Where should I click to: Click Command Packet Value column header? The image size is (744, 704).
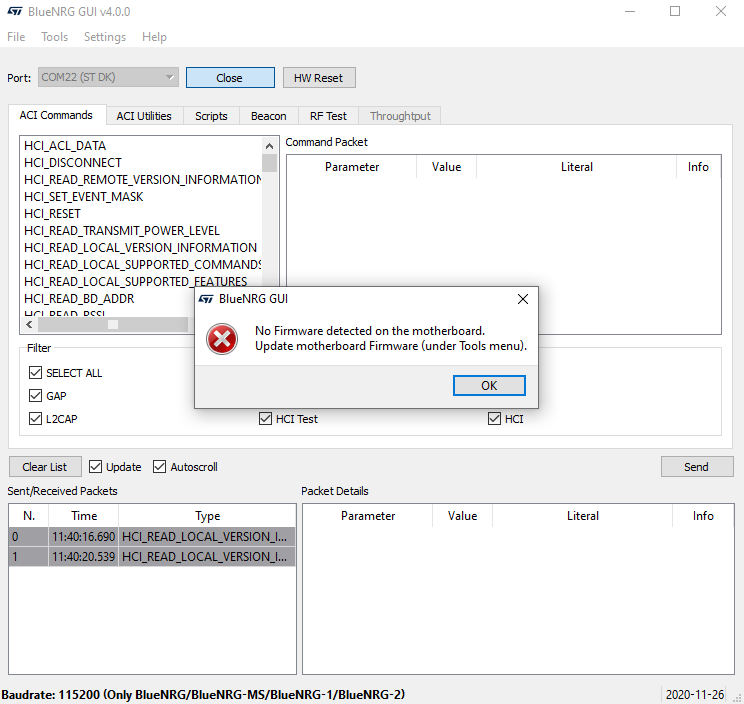pyautogui.click(x=446, y=167)
